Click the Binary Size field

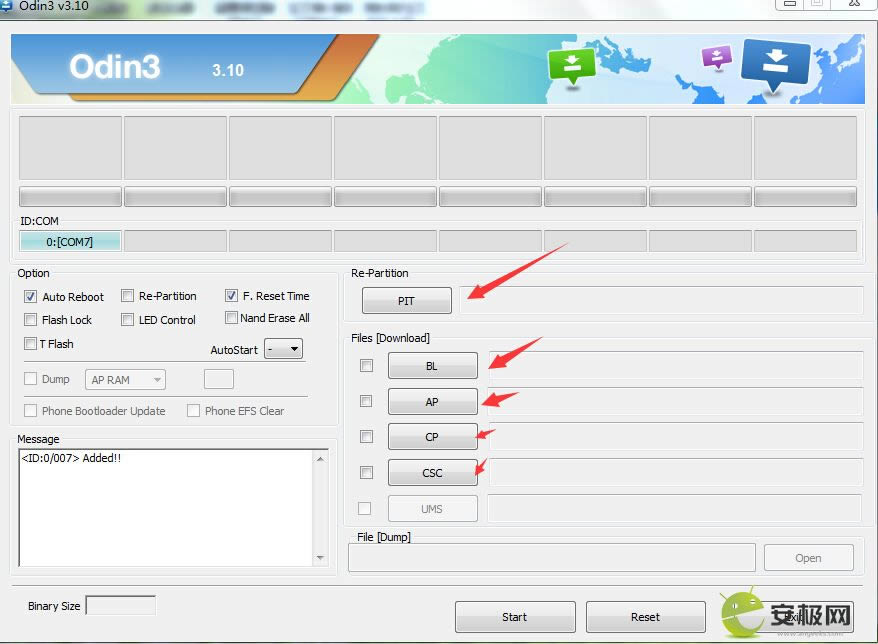[120, 605]
